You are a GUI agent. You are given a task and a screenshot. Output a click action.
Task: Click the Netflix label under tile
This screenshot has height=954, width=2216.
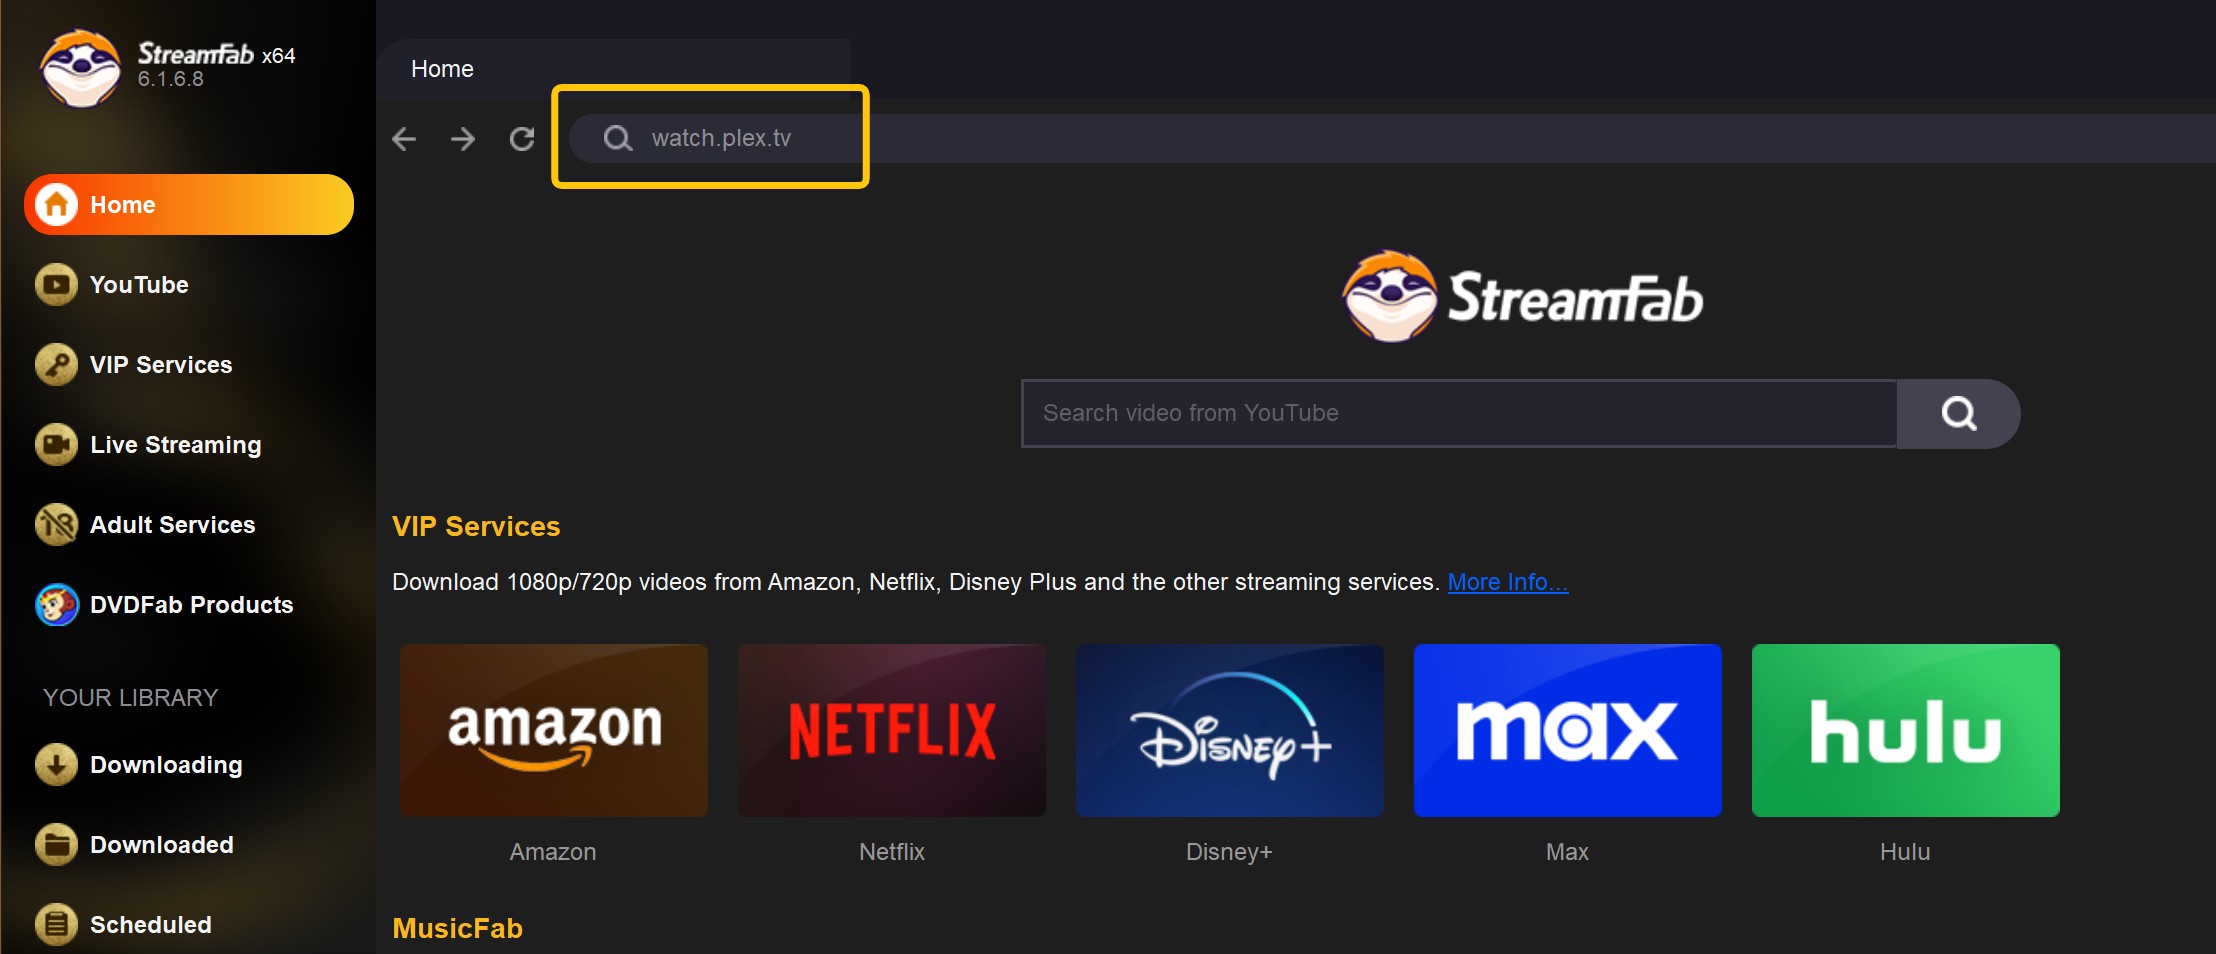tap(892, 852)
